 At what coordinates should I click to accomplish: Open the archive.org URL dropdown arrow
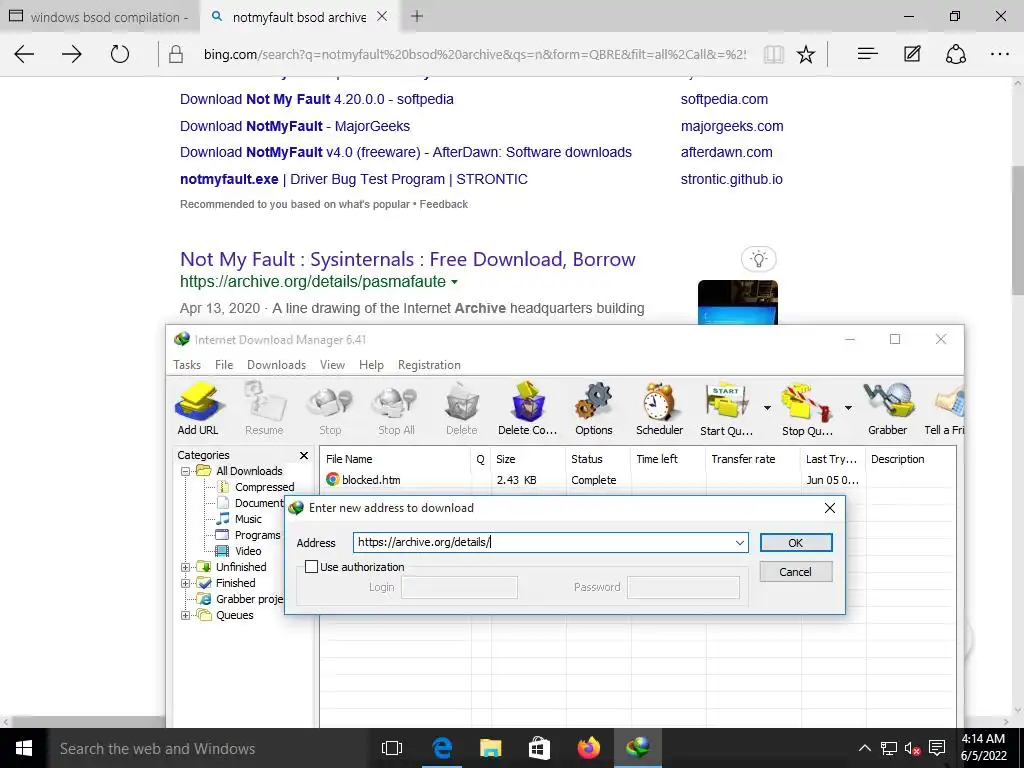click(x=455, y=282)
